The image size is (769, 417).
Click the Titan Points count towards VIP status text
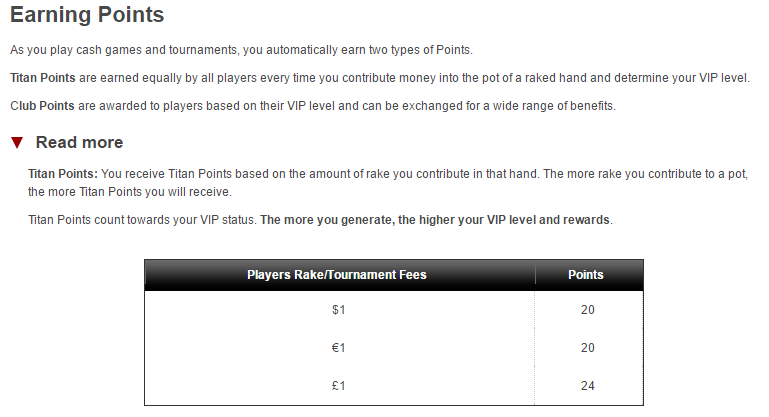[x=142, y=220]
